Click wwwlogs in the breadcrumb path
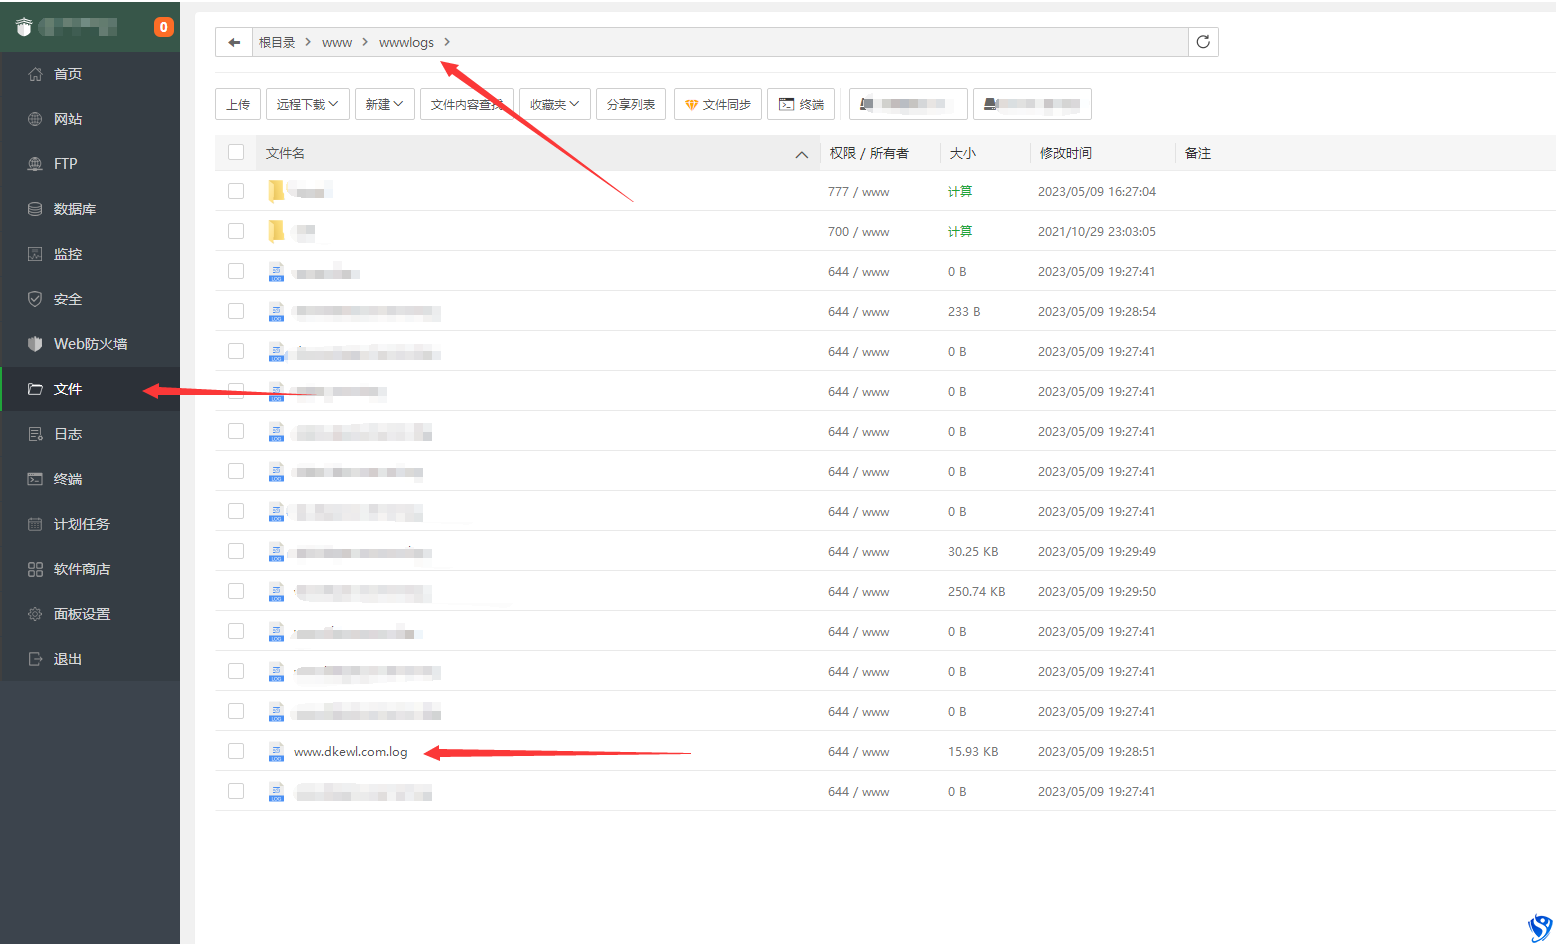This screenshot has height=944, width=1556. coord(406,42)
